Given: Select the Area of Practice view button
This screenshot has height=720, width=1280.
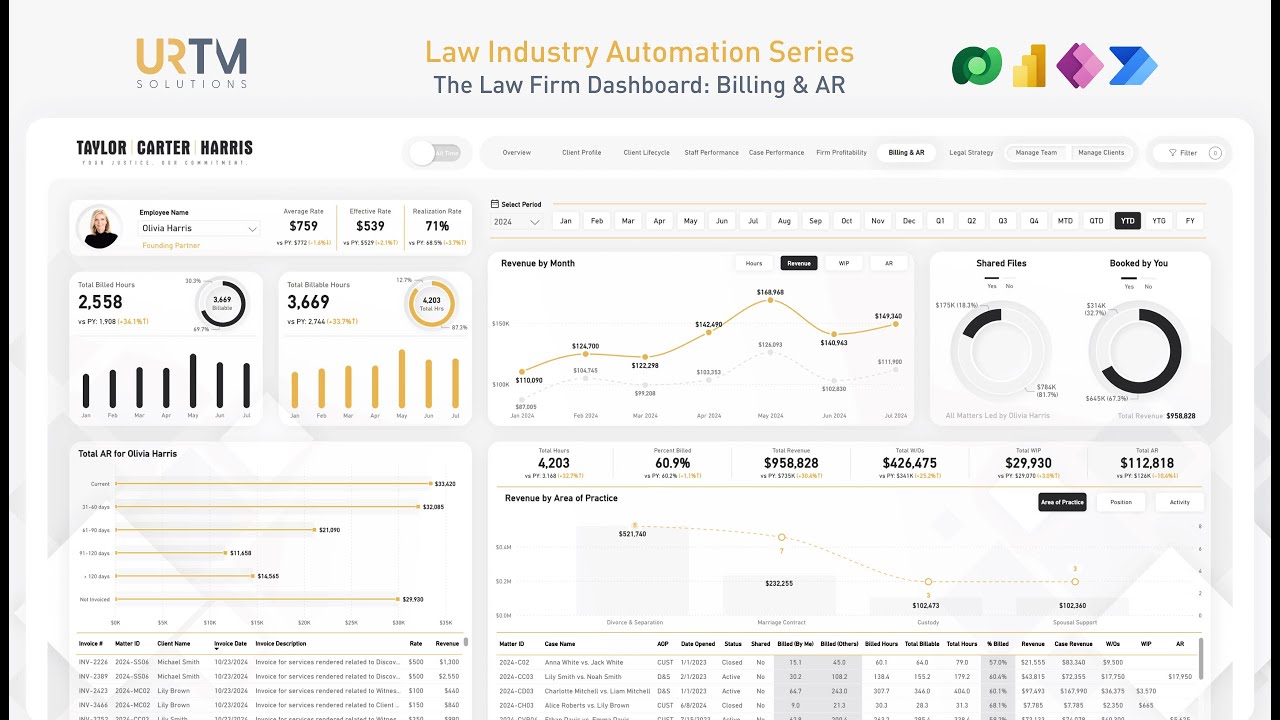Looking at the screenshot, I should point(1062,502).
